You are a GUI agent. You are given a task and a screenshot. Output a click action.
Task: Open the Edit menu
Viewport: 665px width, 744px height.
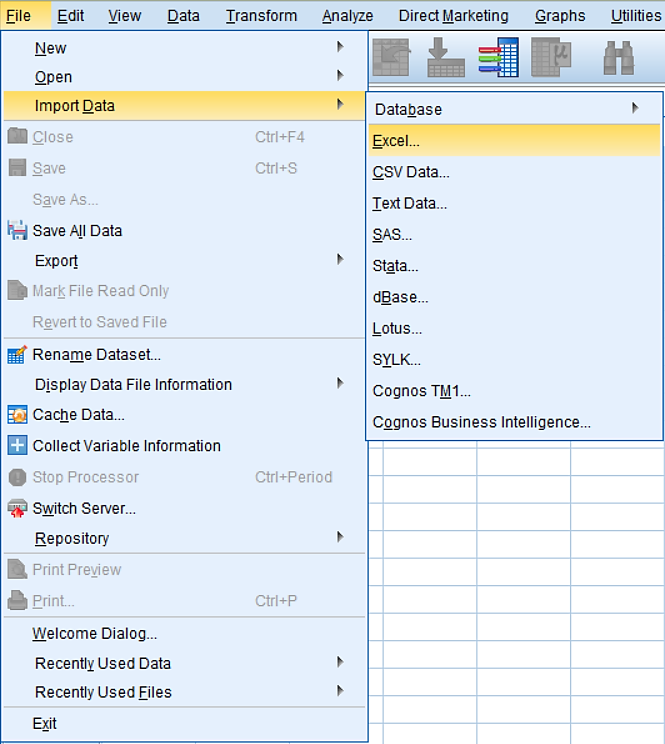(x=71, y=16)
